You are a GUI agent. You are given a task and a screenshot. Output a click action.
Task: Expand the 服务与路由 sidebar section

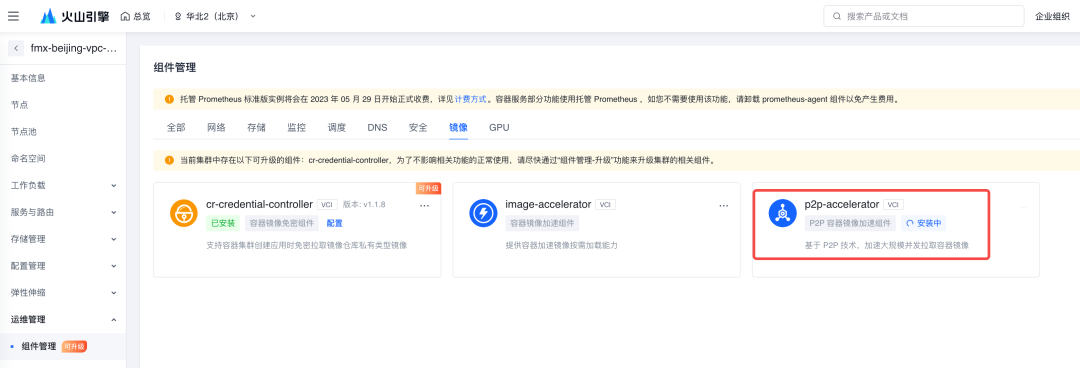tap(63, 212)
